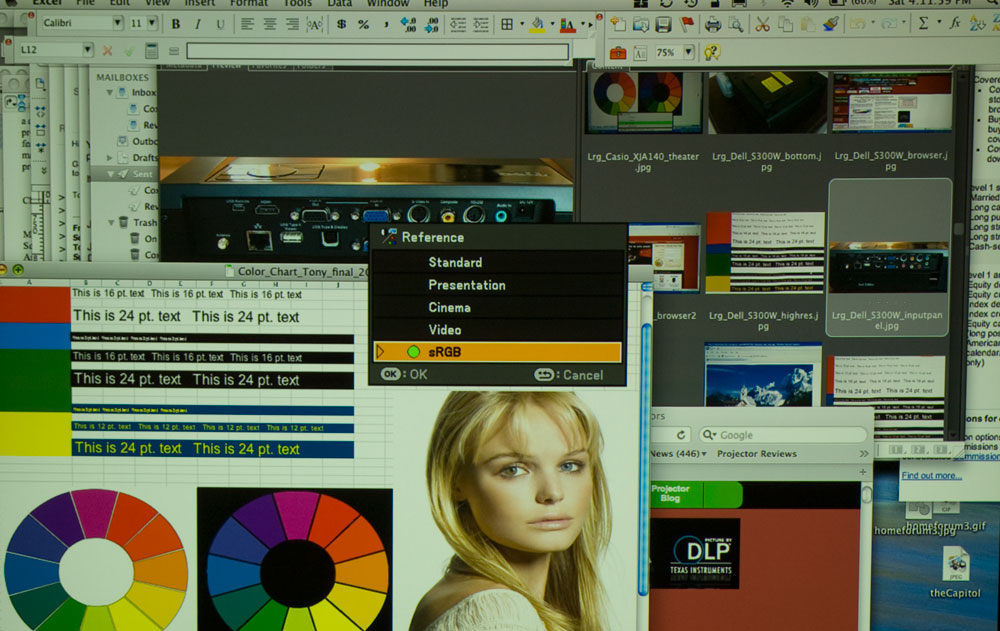Toggle underline formatting in Excel toolbar
Viewport: 1000px width, 631px height.
pyautogui.click(x=220, y=24)
